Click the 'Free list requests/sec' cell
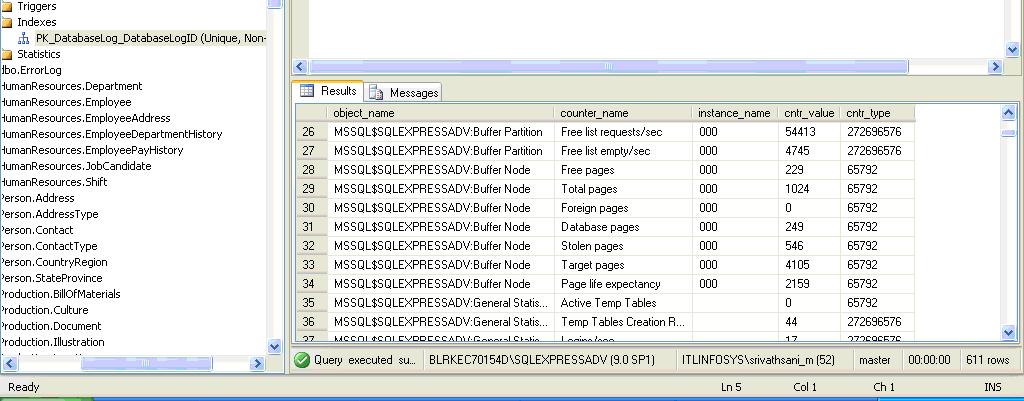The height and width of the screenshot is (401, 1024). [x=624, y=132]
